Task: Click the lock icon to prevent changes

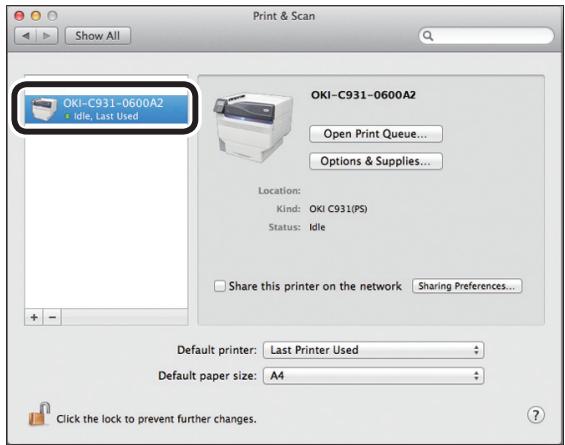Action: [39, 414]
